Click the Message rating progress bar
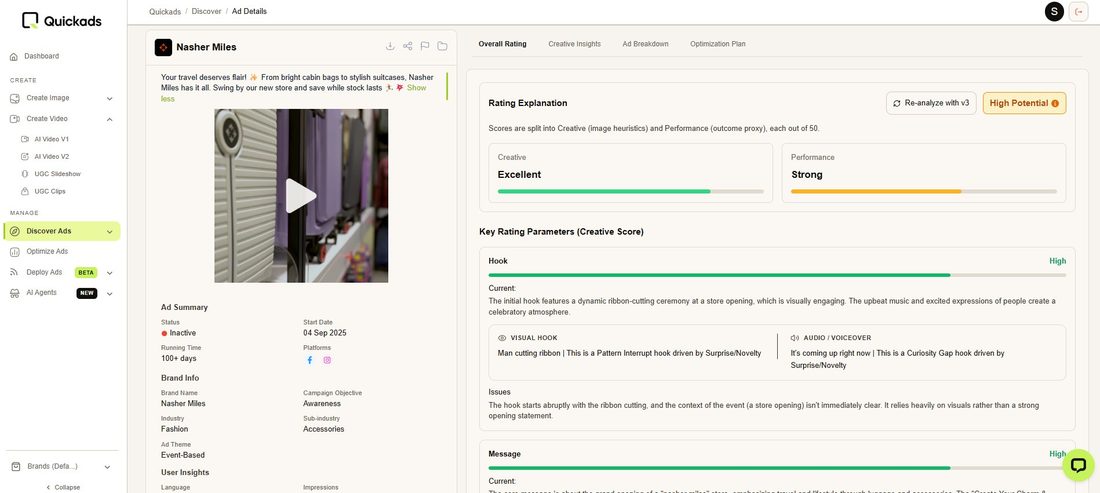The height and width of the screenshot is (493, 1100). (777, 468)
